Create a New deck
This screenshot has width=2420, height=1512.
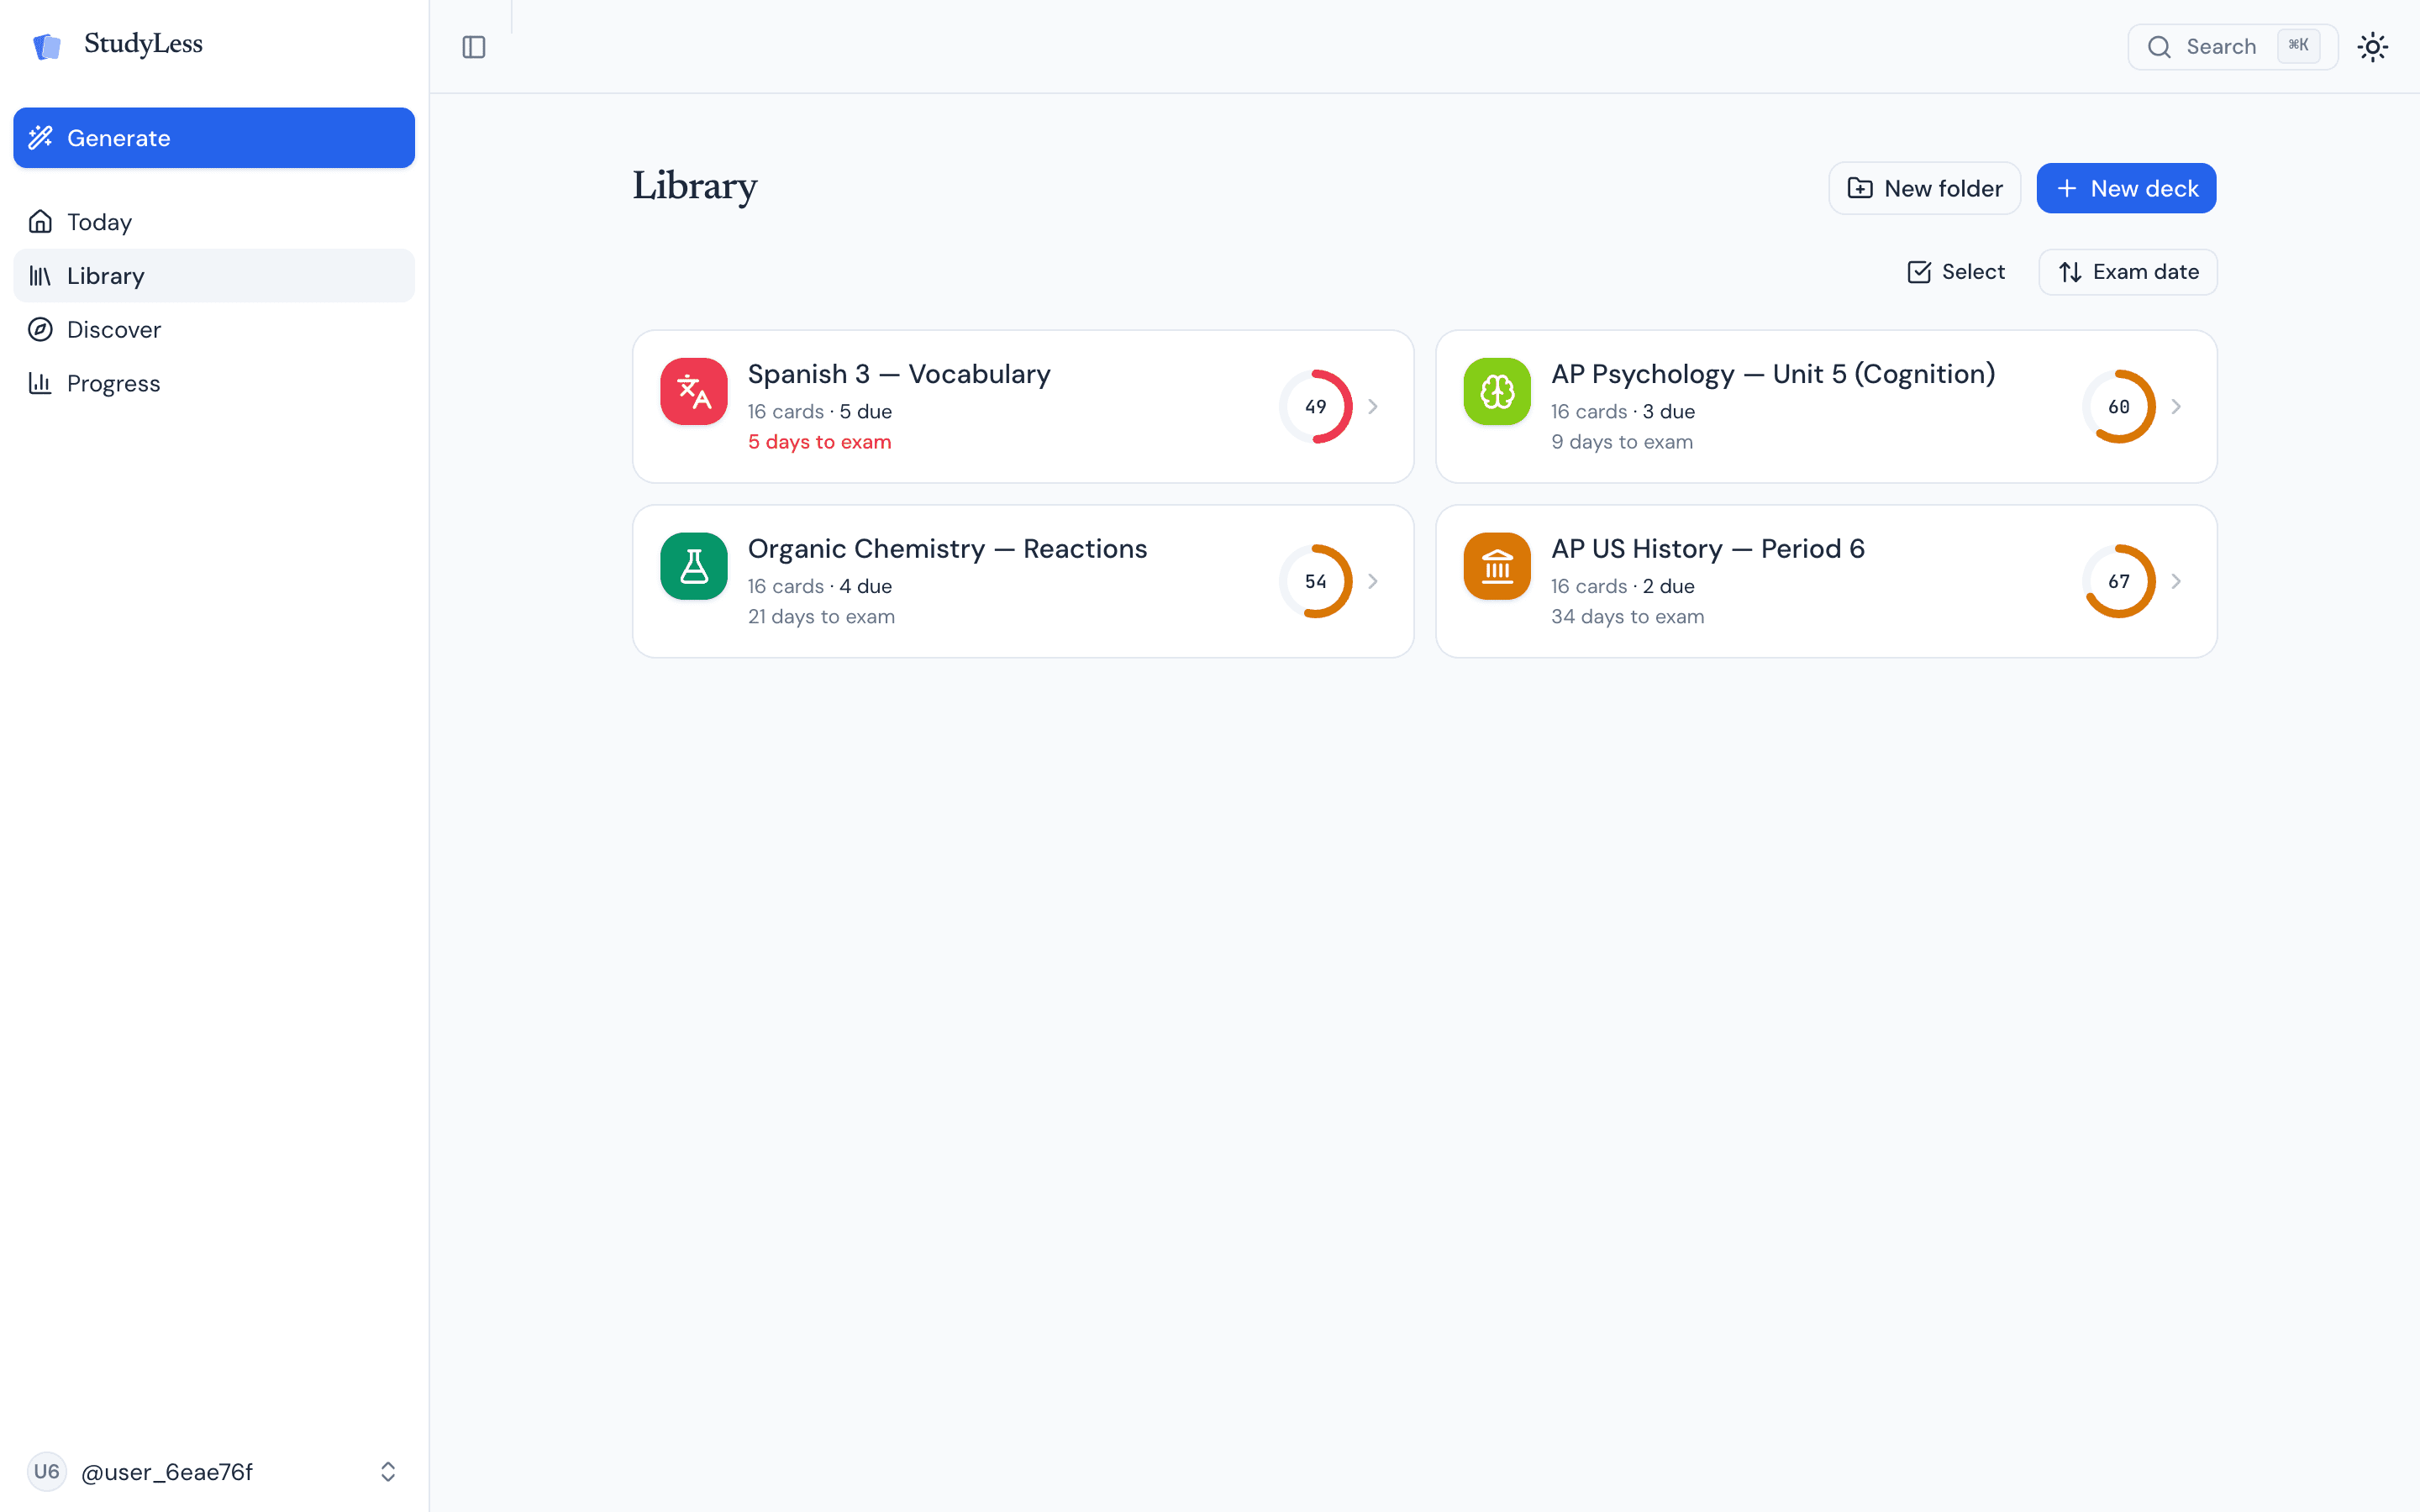(x=2126, y=188)
